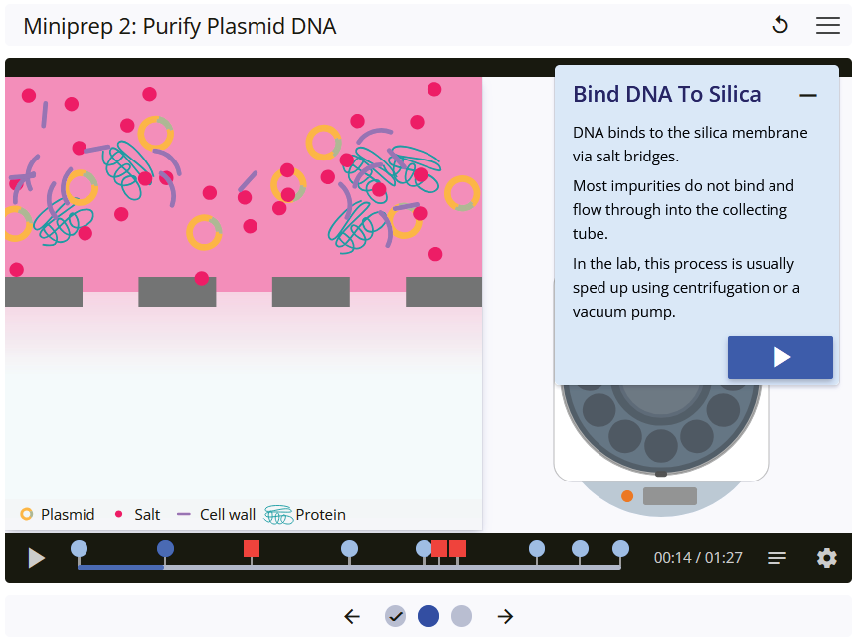Screen dimensions: 856x642
Task: Click the Cell wall legend entry
Action: tap(217, 514)
